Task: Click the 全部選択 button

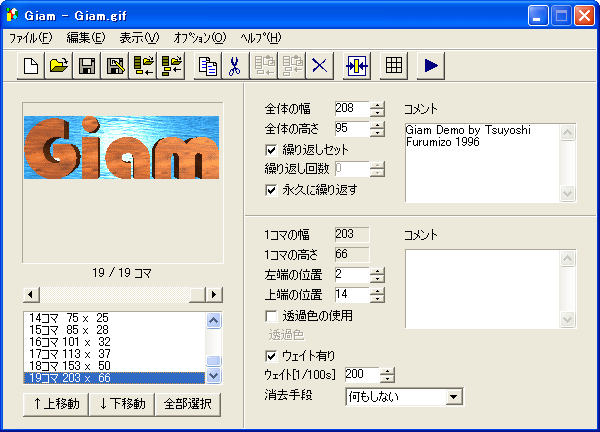Action: [188, 404]
